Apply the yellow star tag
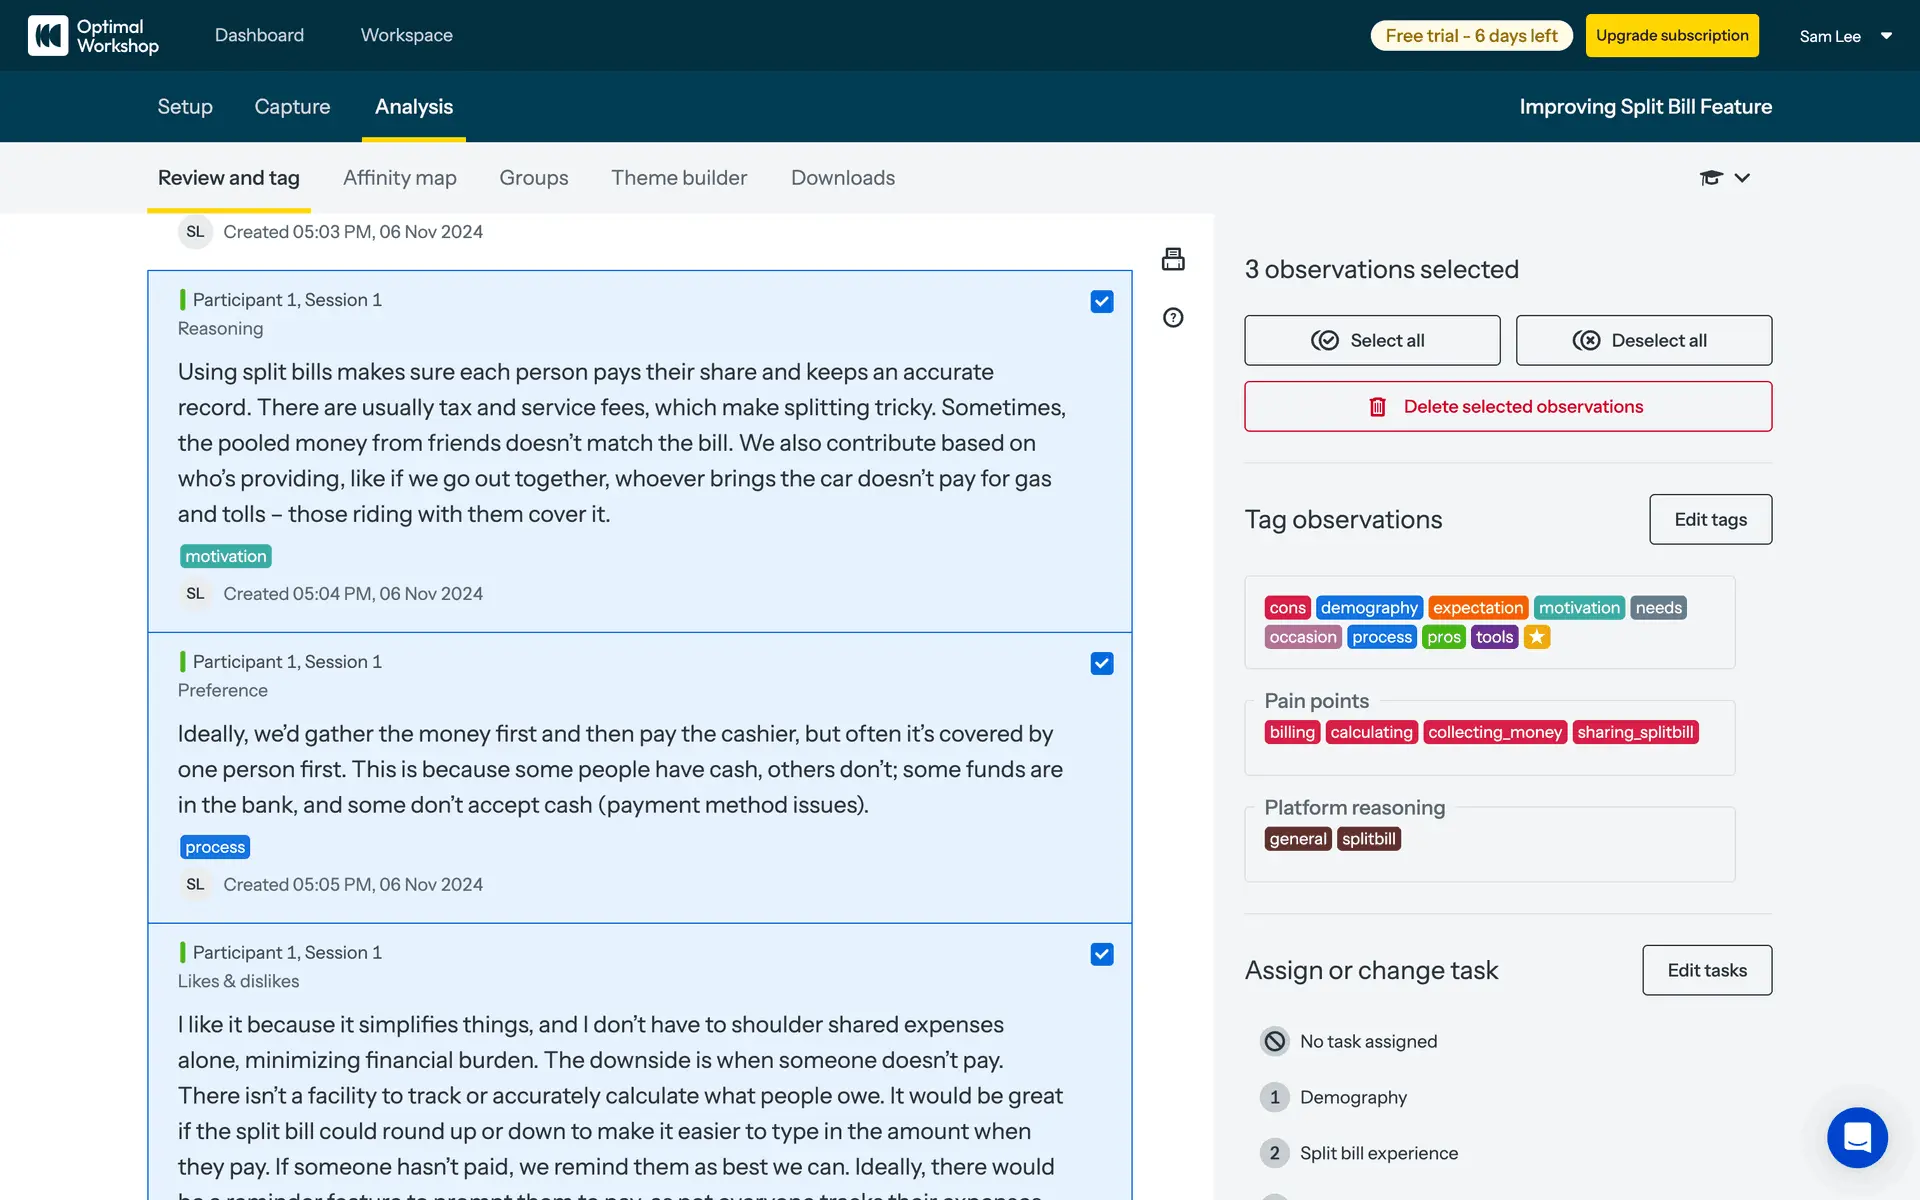Viewport: 1920px width, 1200px height. click(x=1537, y=637)
